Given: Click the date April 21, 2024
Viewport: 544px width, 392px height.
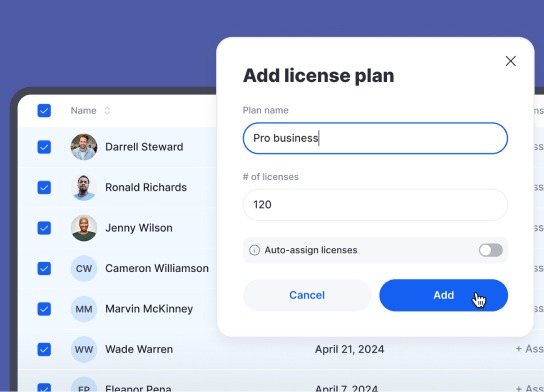Looking at the screenshot, I should (x=349, y=349).
